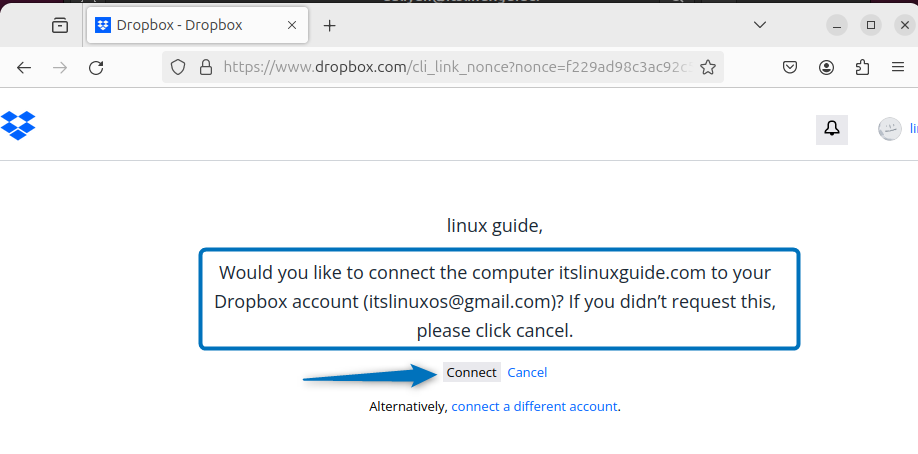
Task: View site security via padlock icon
Action: click(205, 67)
